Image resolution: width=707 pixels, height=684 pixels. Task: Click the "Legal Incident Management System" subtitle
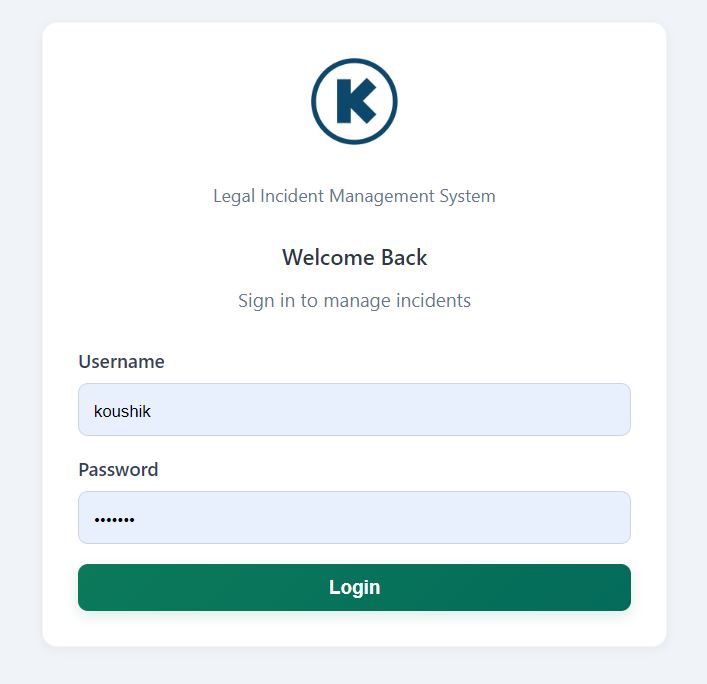pos(354,196)
